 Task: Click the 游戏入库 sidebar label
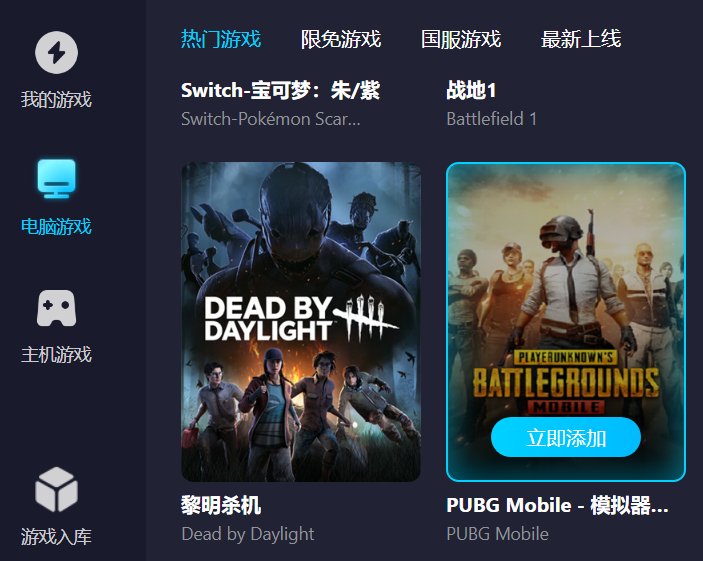pyautogui.click(x=56, y=536)
